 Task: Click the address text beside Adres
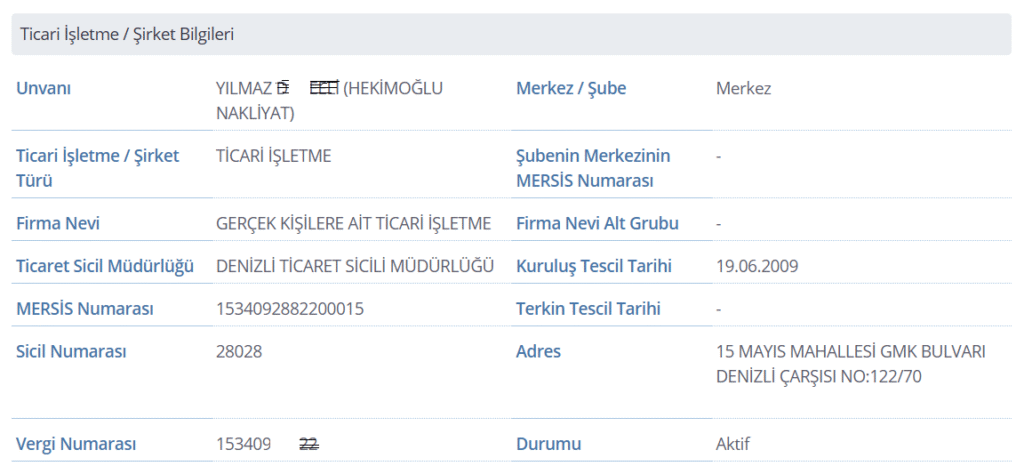click(851, 364)
